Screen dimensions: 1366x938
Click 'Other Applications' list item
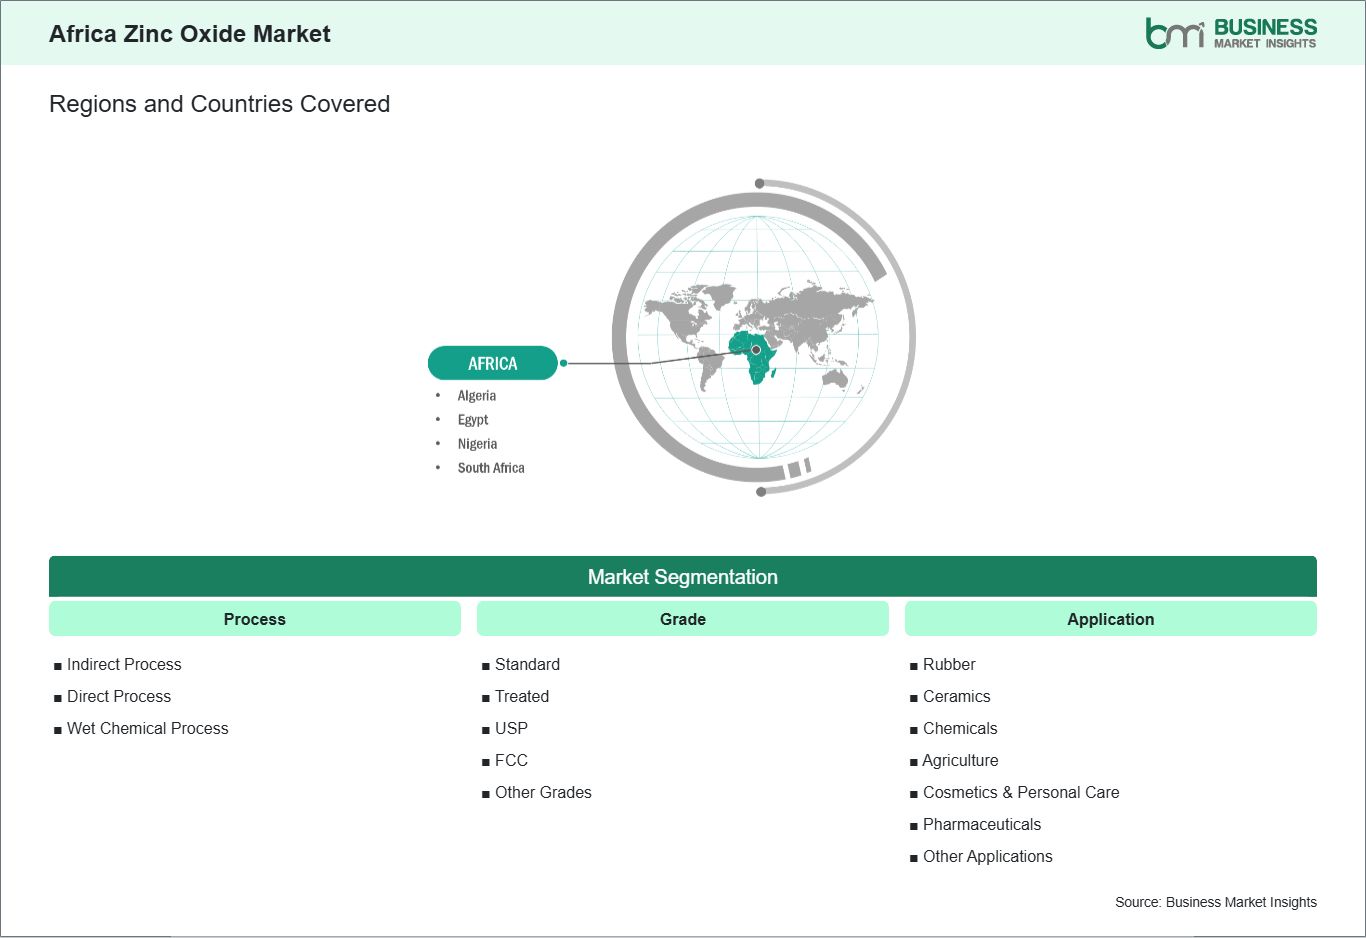[x=988, y=856]
